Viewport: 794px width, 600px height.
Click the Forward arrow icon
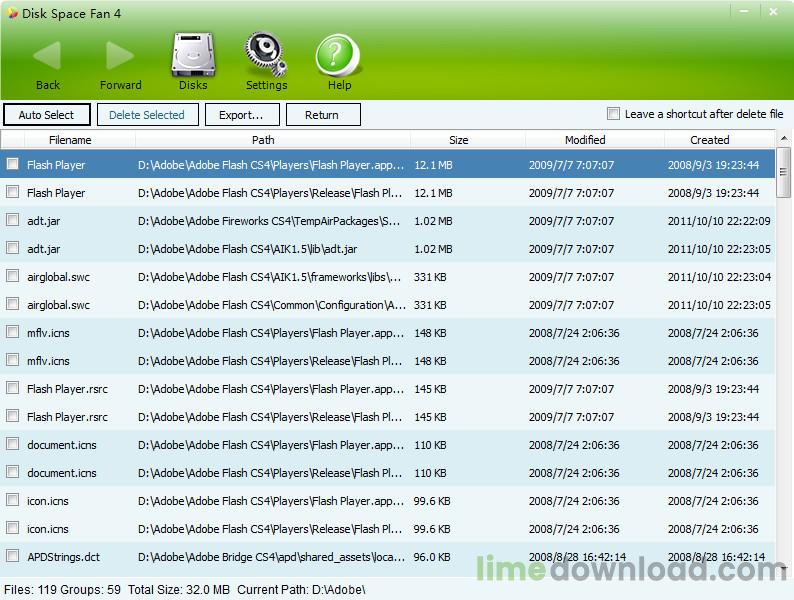pos(120,56)
